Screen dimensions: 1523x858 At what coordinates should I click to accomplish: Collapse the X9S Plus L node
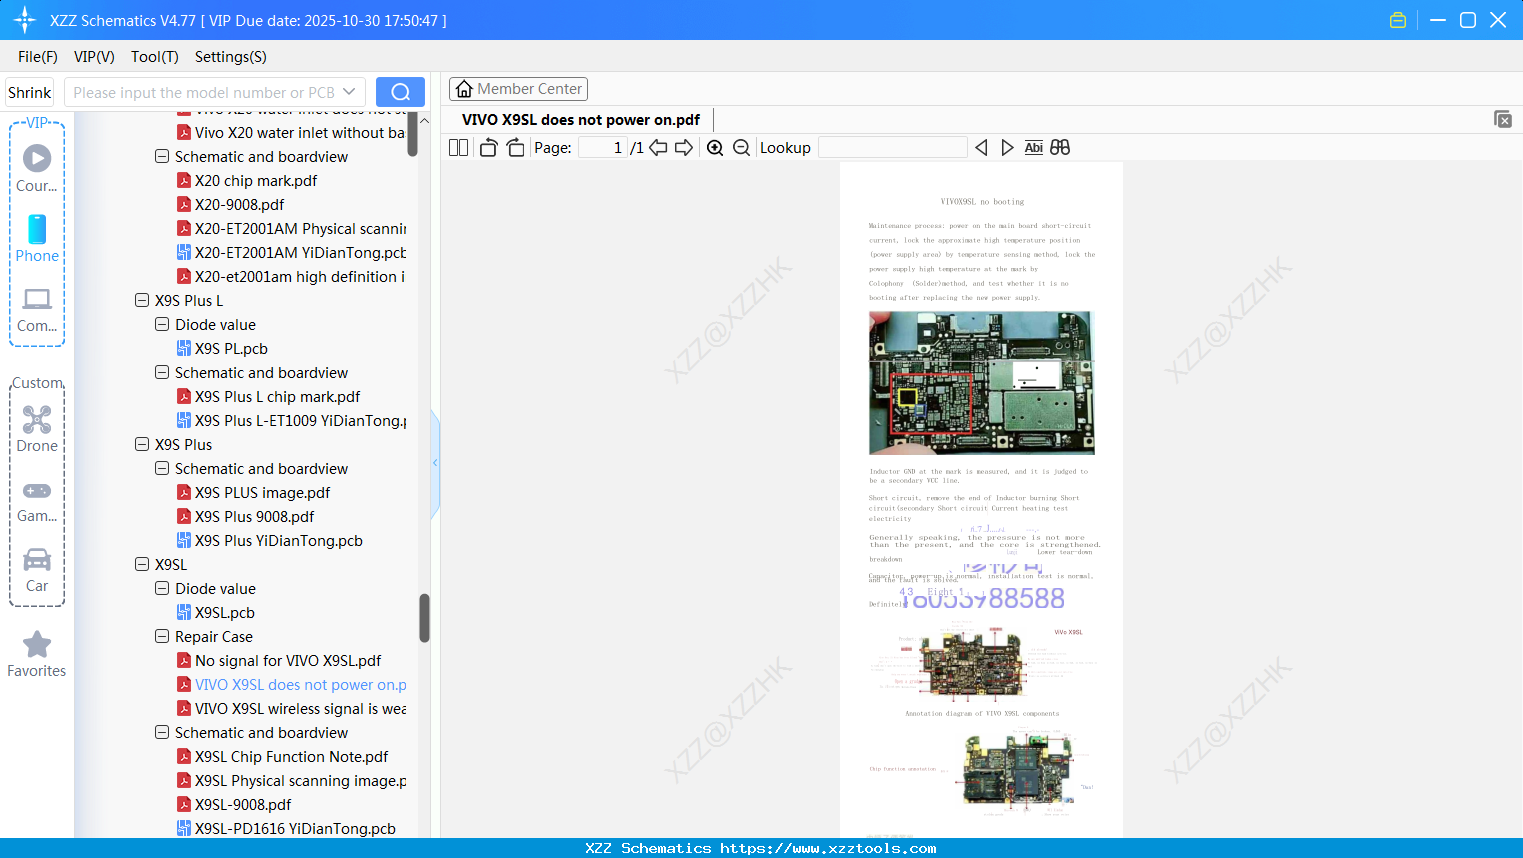142,300
